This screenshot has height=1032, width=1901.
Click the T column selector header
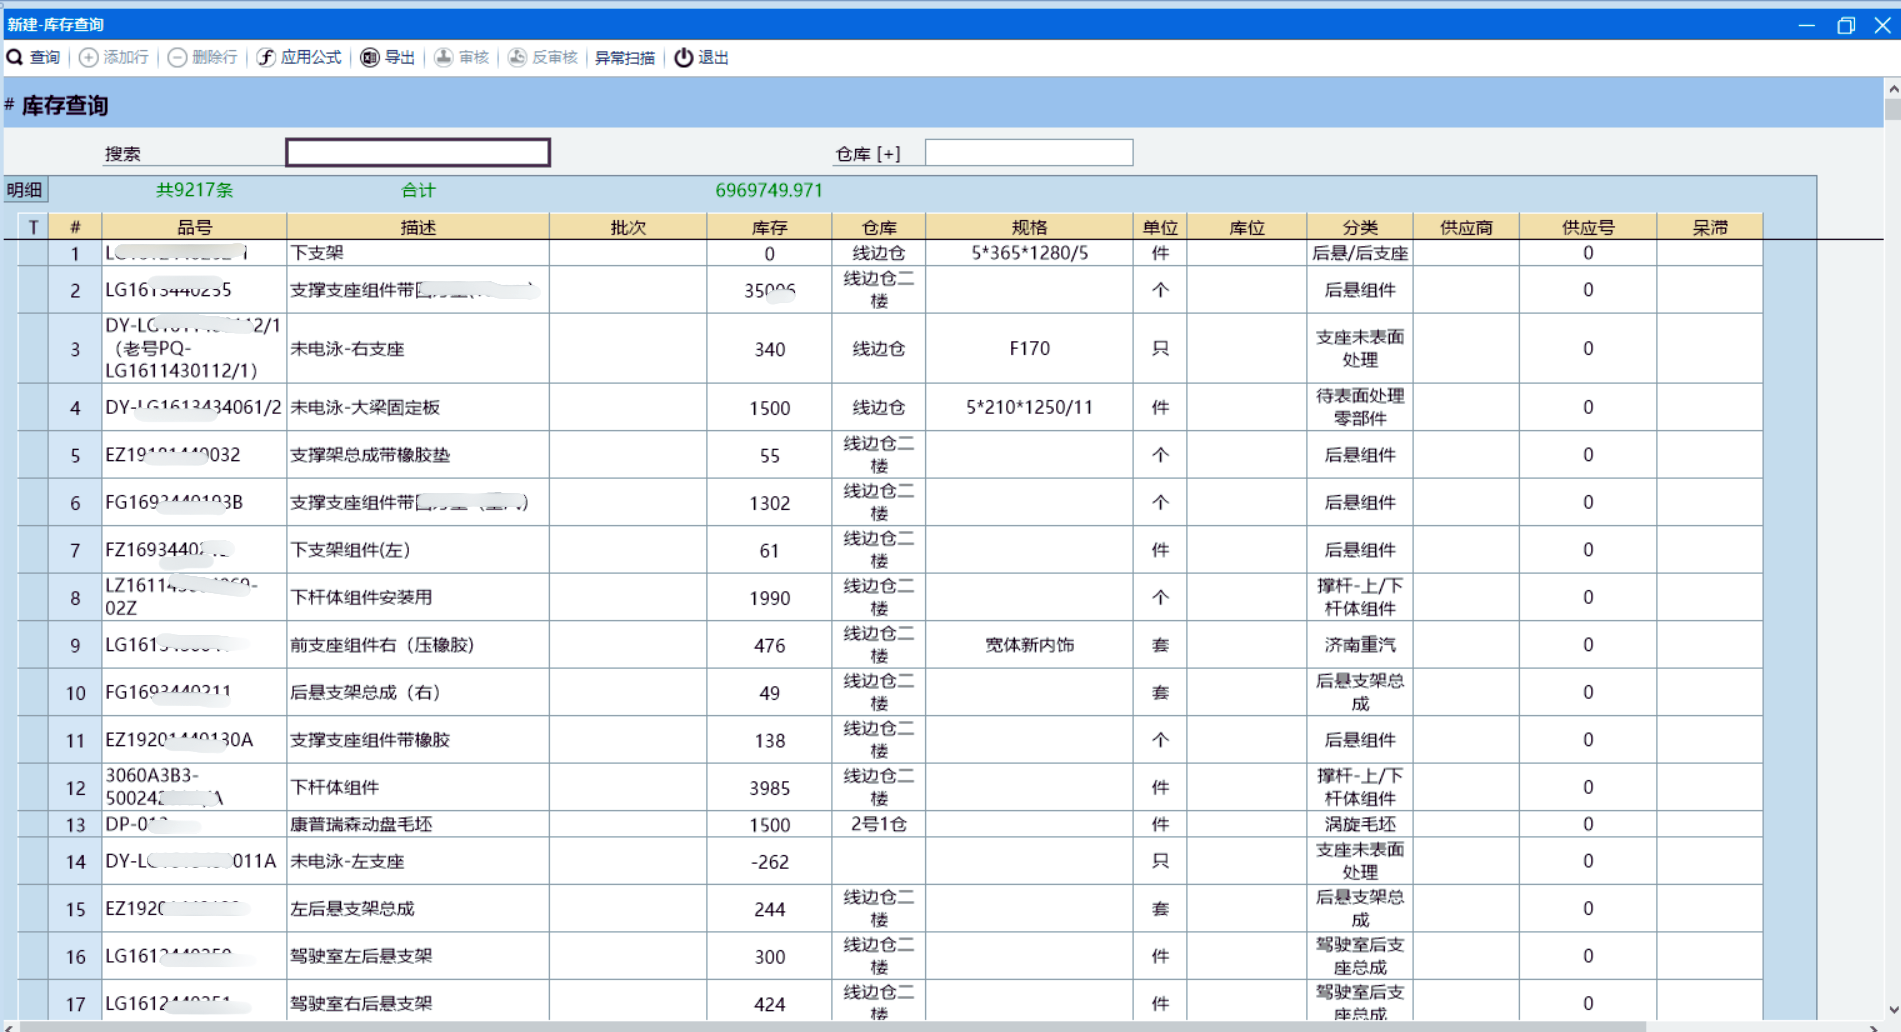click(33, 228)
